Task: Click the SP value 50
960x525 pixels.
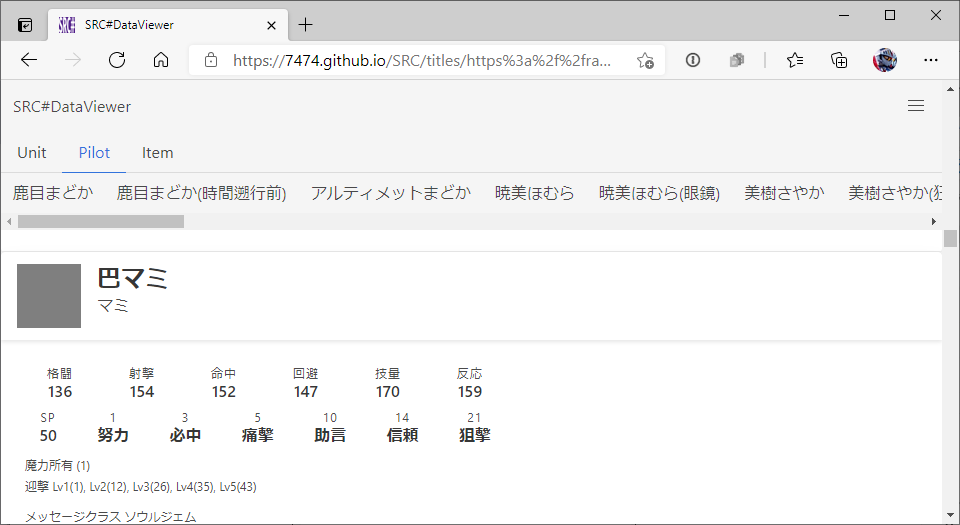Action: (x=48, y=435)
